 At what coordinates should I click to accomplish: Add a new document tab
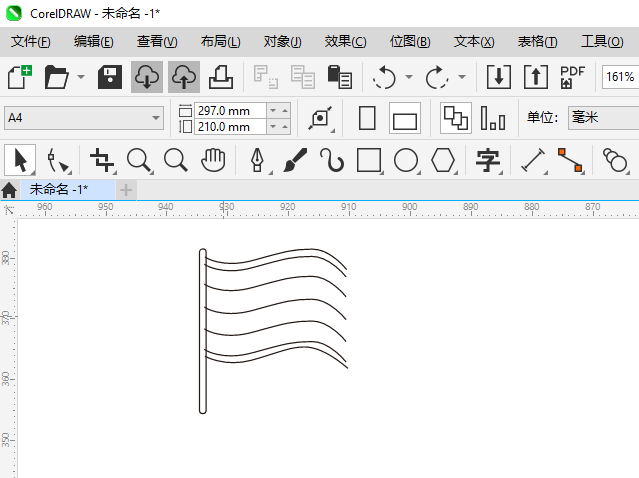(126, 190)
